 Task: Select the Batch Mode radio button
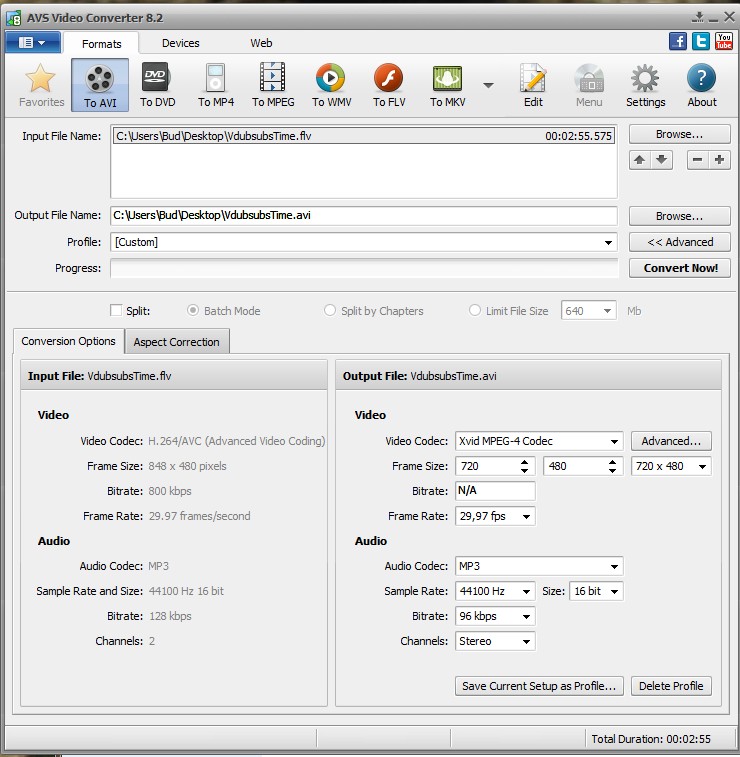(x=193, y=310)
